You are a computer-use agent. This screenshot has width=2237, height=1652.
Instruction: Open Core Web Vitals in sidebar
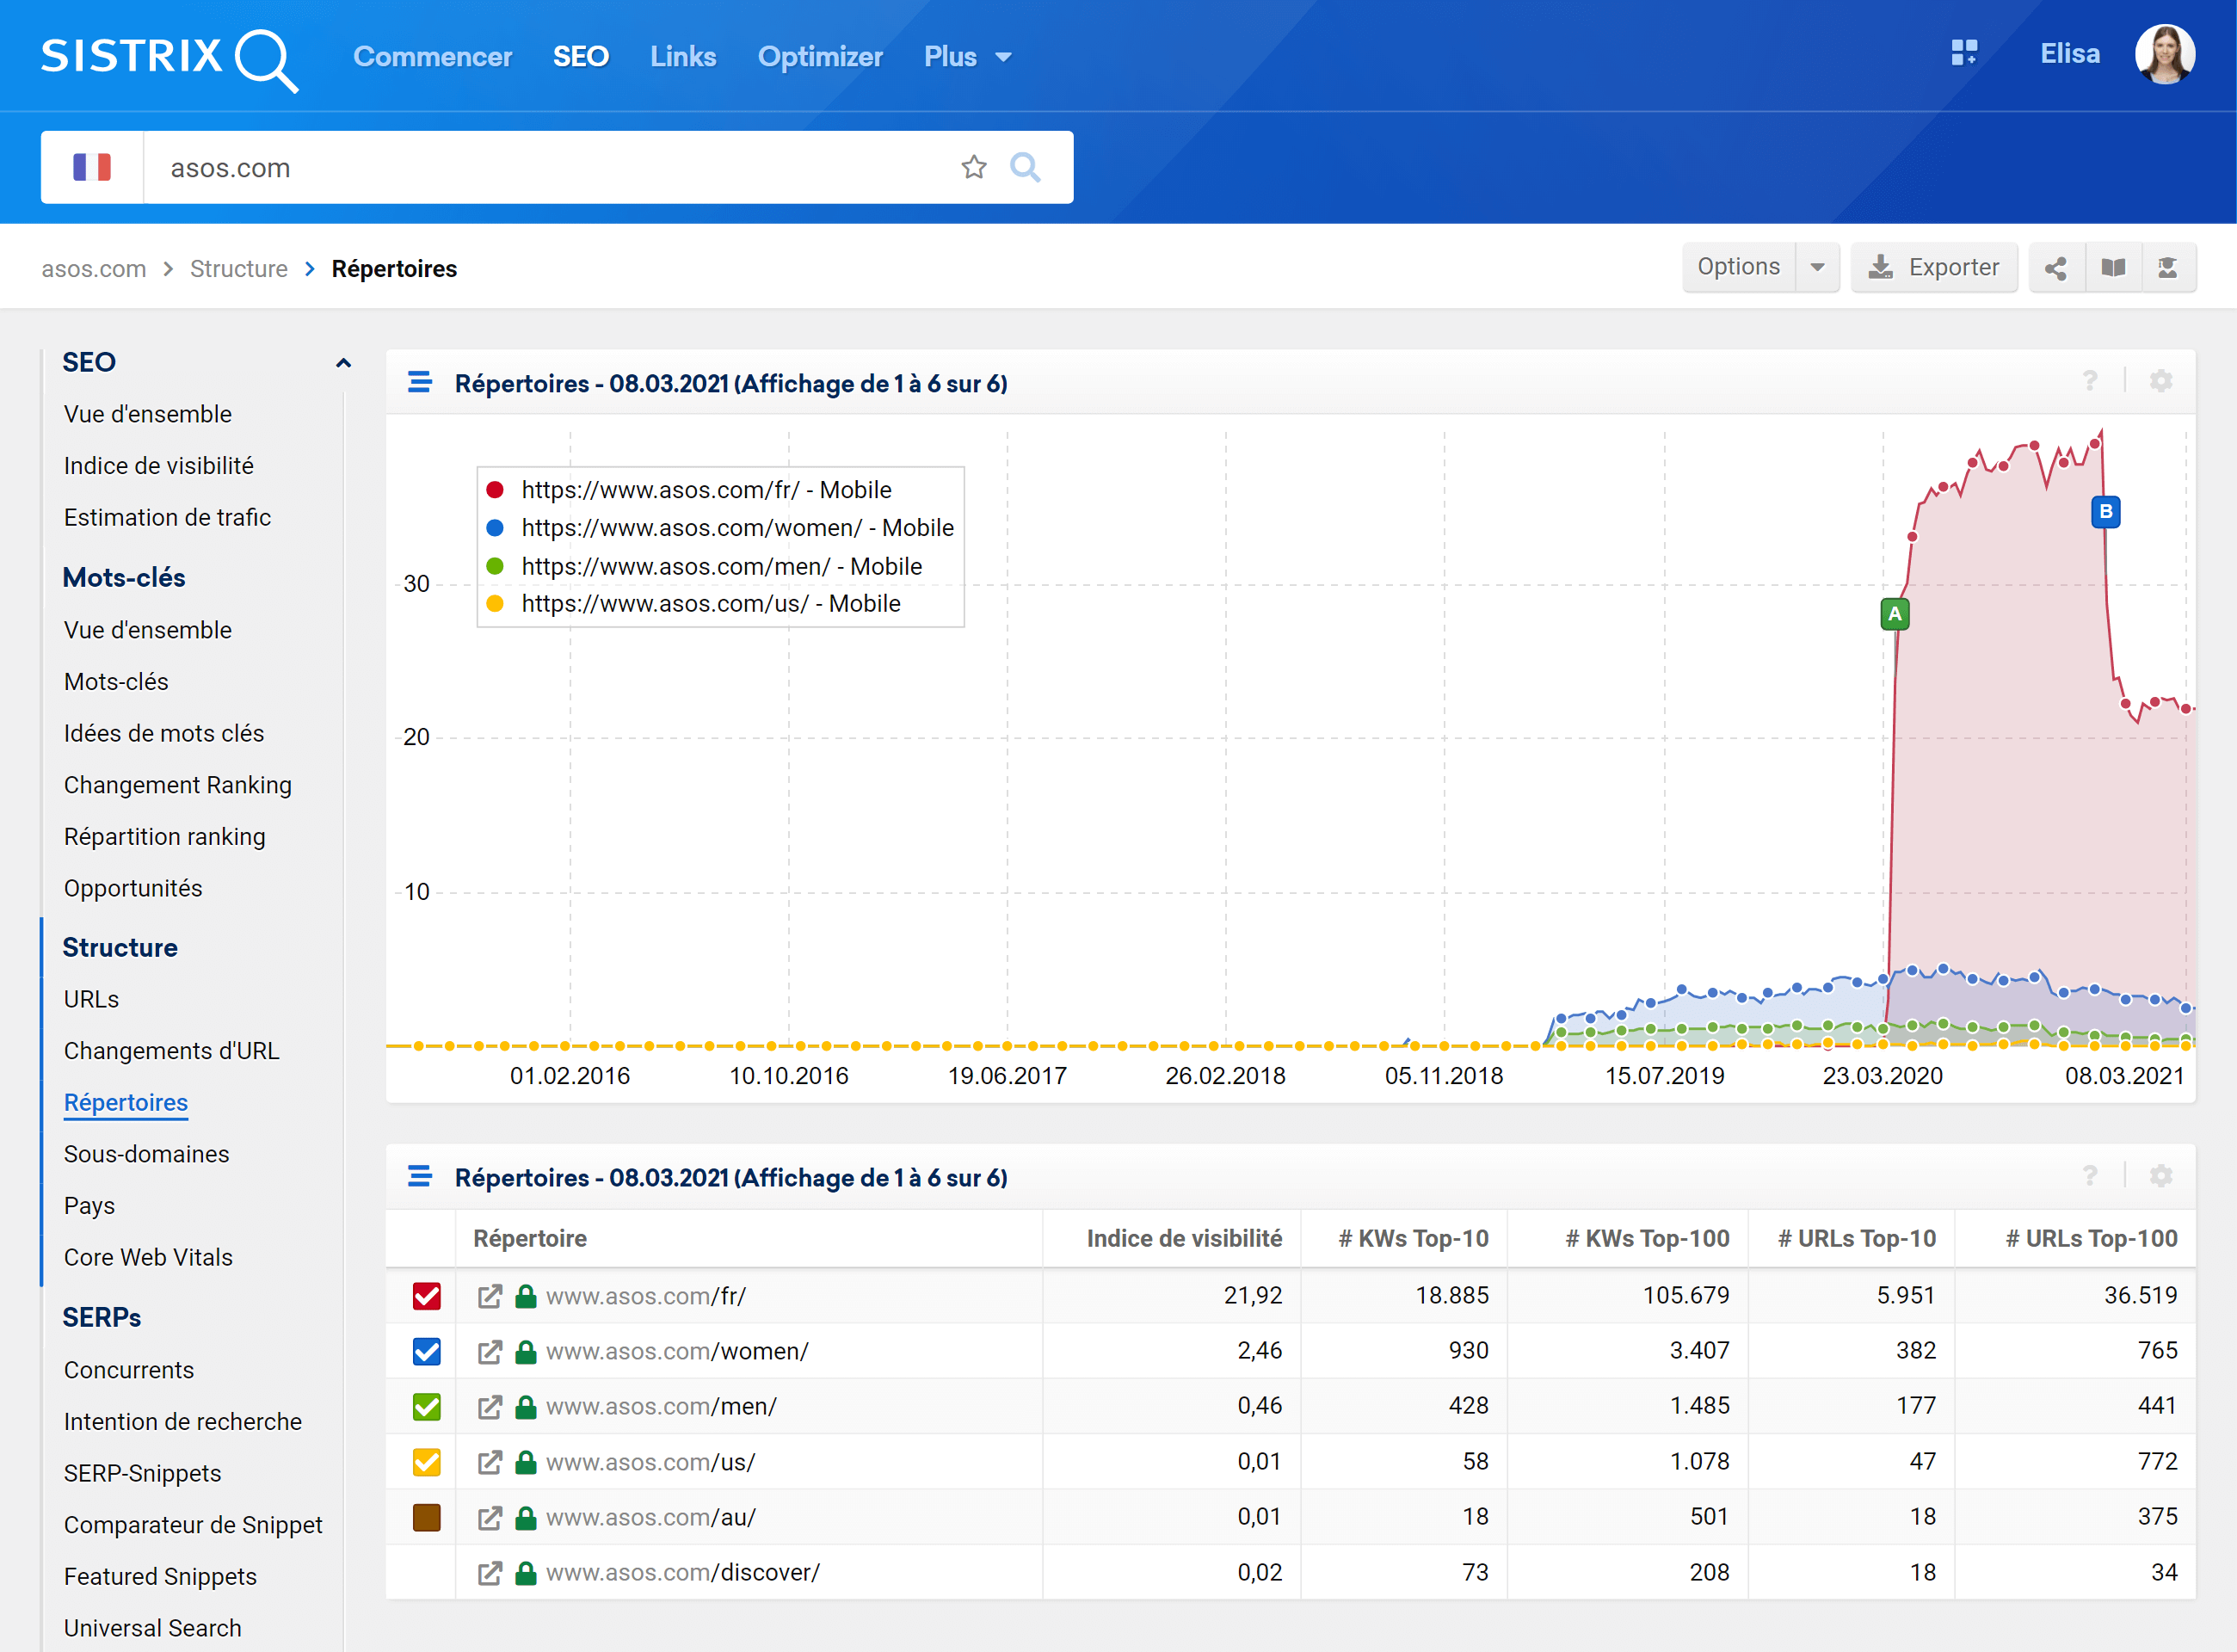pyautogui.click(x=148, y=1257)
